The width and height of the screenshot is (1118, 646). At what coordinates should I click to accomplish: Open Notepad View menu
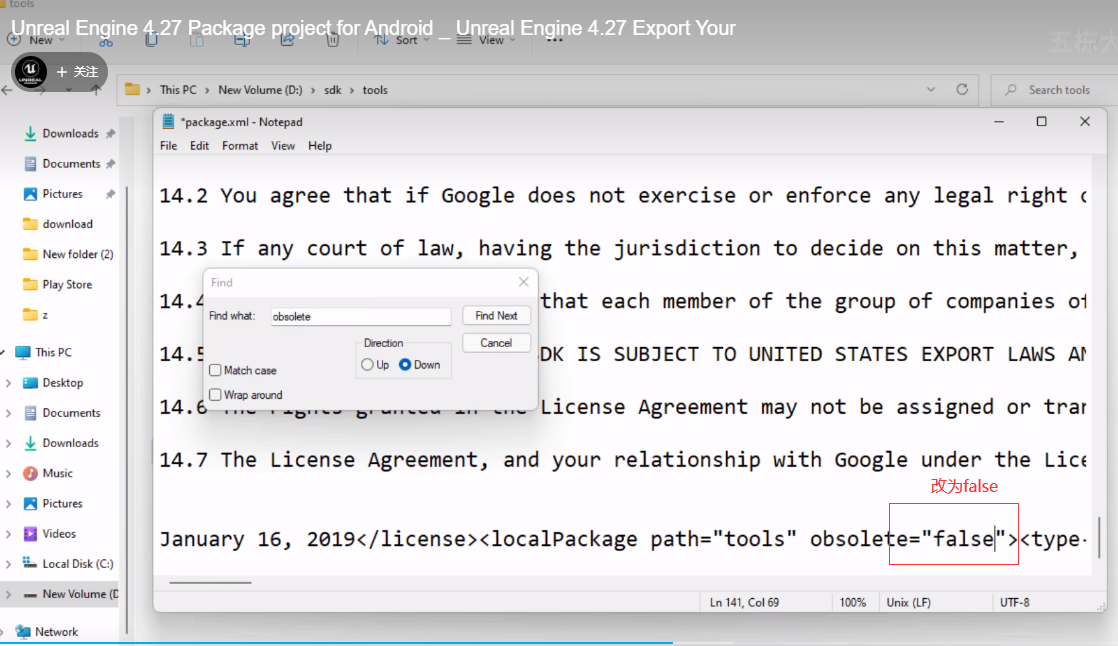282,145
